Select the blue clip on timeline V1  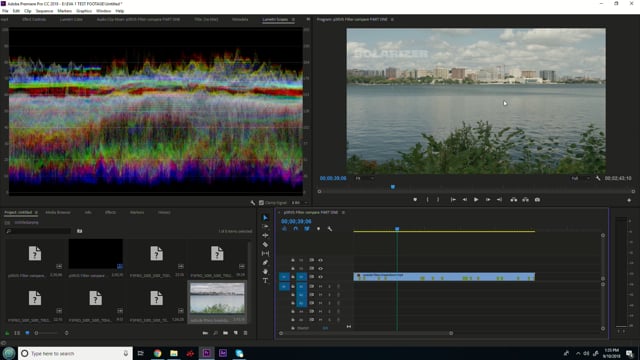point(444,277)
